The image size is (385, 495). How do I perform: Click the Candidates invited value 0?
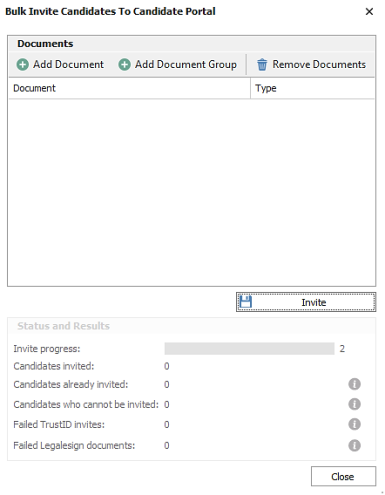click(167, 366)
